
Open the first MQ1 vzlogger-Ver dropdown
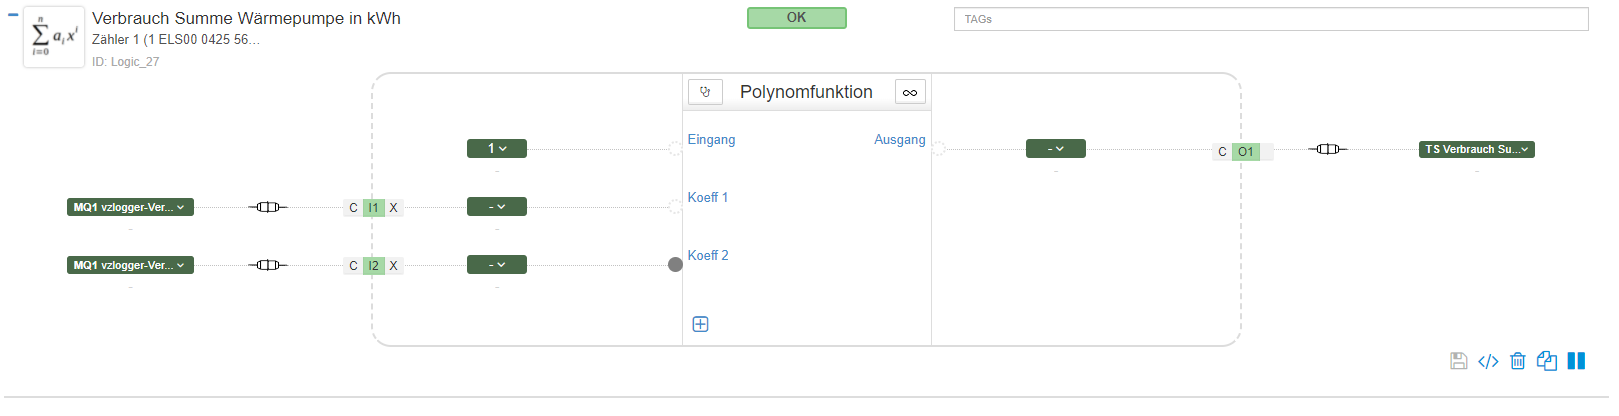(130, 207)
